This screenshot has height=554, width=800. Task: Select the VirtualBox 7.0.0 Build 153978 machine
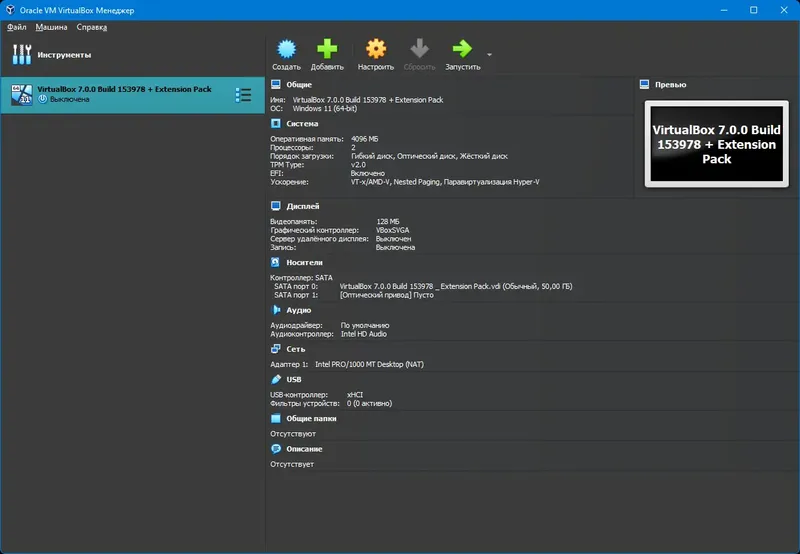(133, 95)
